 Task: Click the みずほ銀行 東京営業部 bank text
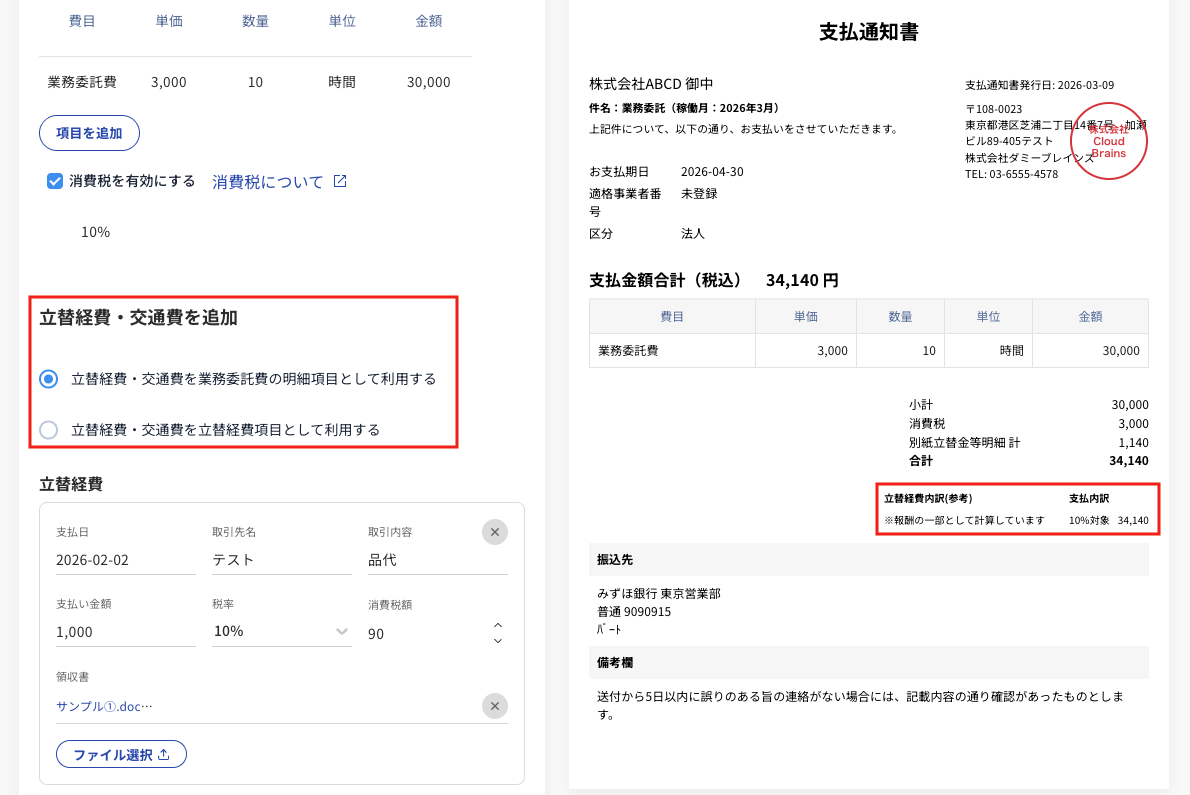659,593
